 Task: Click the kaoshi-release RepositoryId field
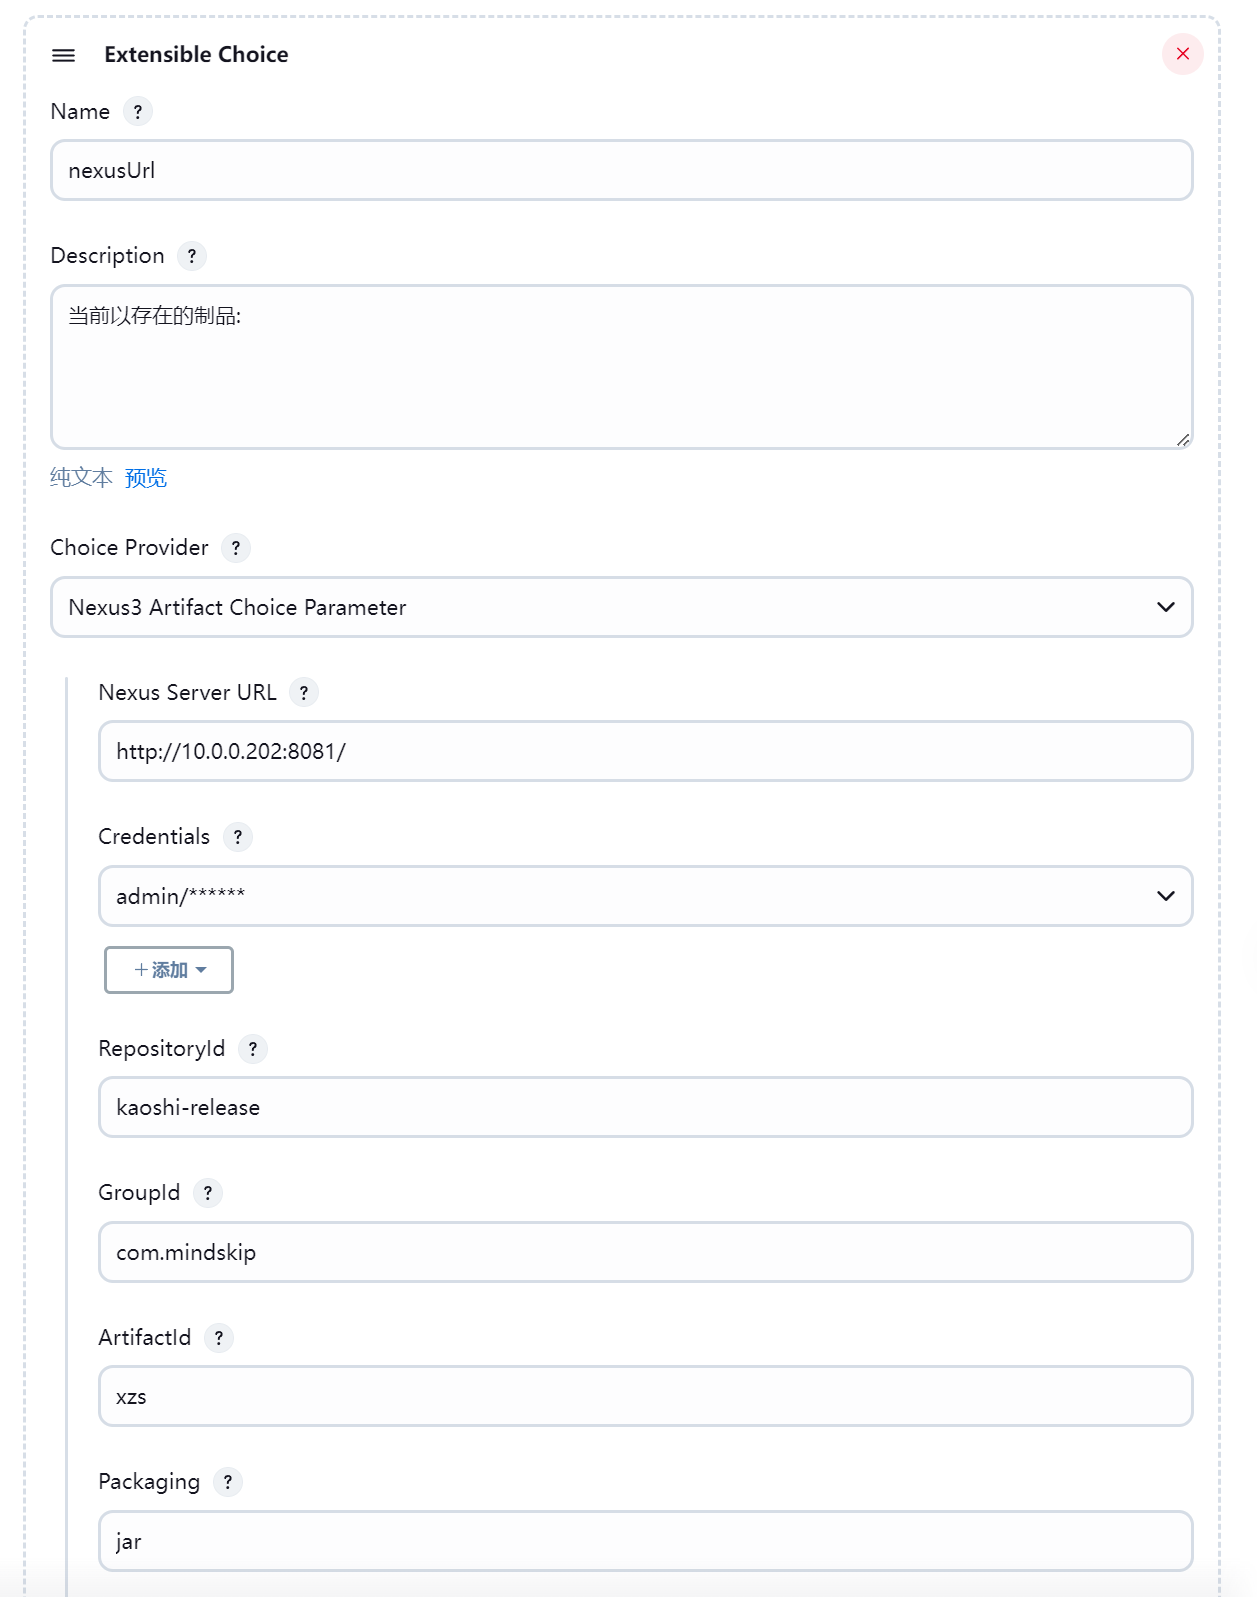tap(646, 1107)
